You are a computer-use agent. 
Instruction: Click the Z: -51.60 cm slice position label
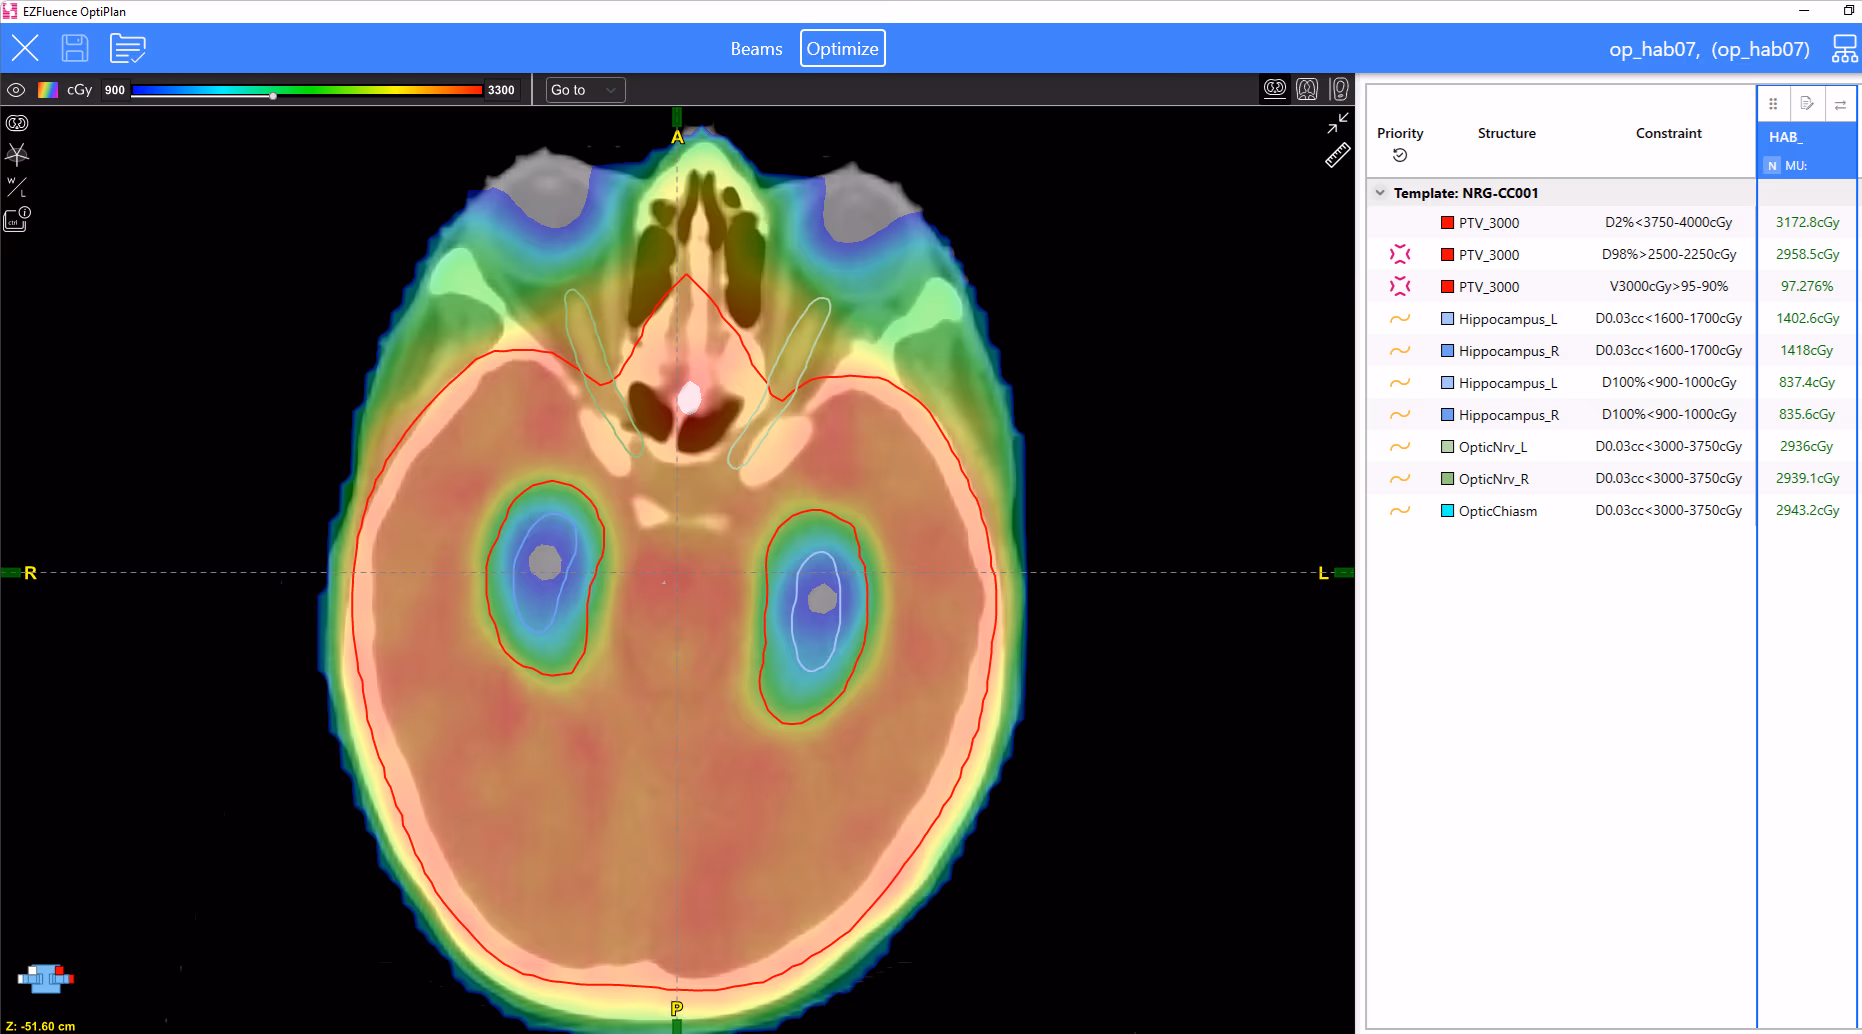[x=40, y=1026]
